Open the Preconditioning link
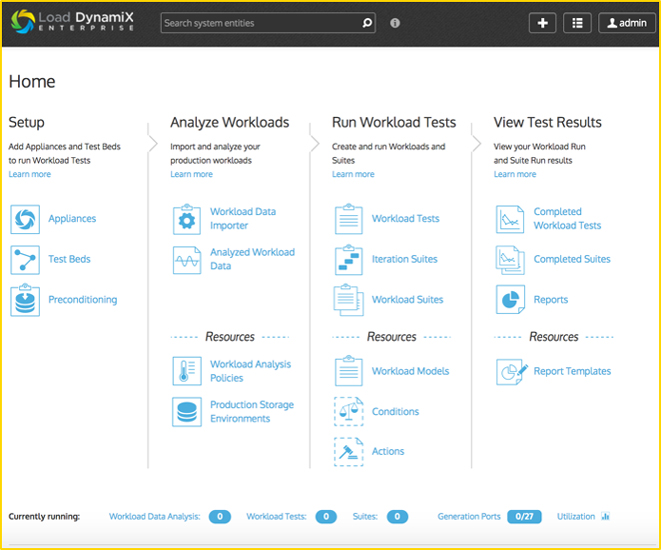This screenshot has width=661, height=550. 83,300
